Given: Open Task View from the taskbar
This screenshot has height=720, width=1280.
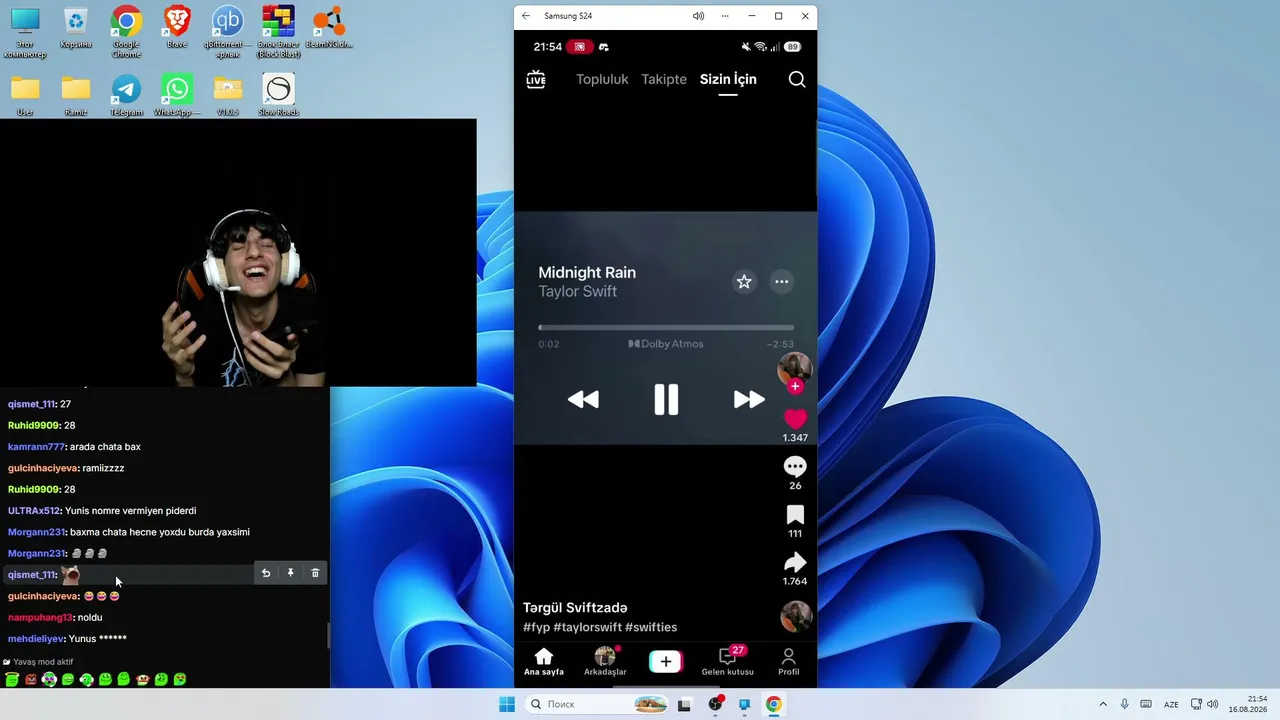Looking at the screenshot, I should pyautogui.click(x=685, y=704).
